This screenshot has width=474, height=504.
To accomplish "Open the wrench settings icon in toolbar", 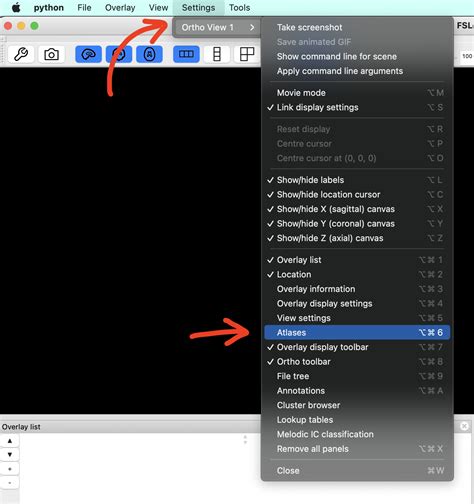I will click(x=21, y=54).
